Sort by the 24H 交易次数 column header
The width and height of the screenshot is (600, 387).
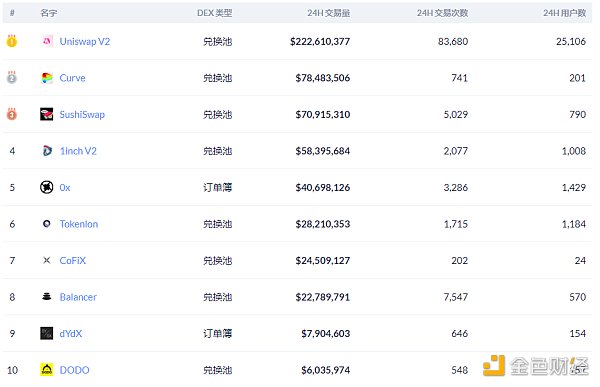(442, 13)
